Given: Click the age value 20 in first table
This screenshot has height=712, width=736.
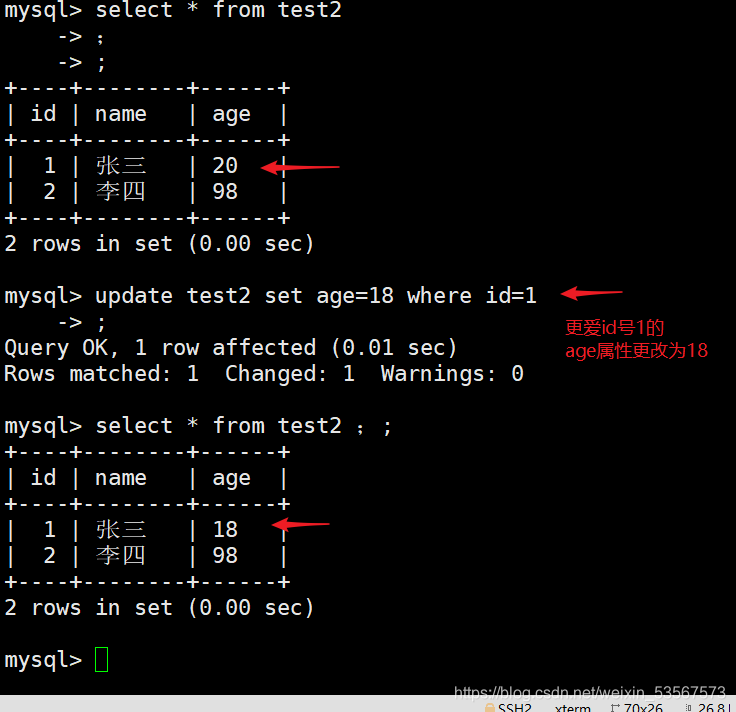Looking at the screenshot, I should pos(225,166).
